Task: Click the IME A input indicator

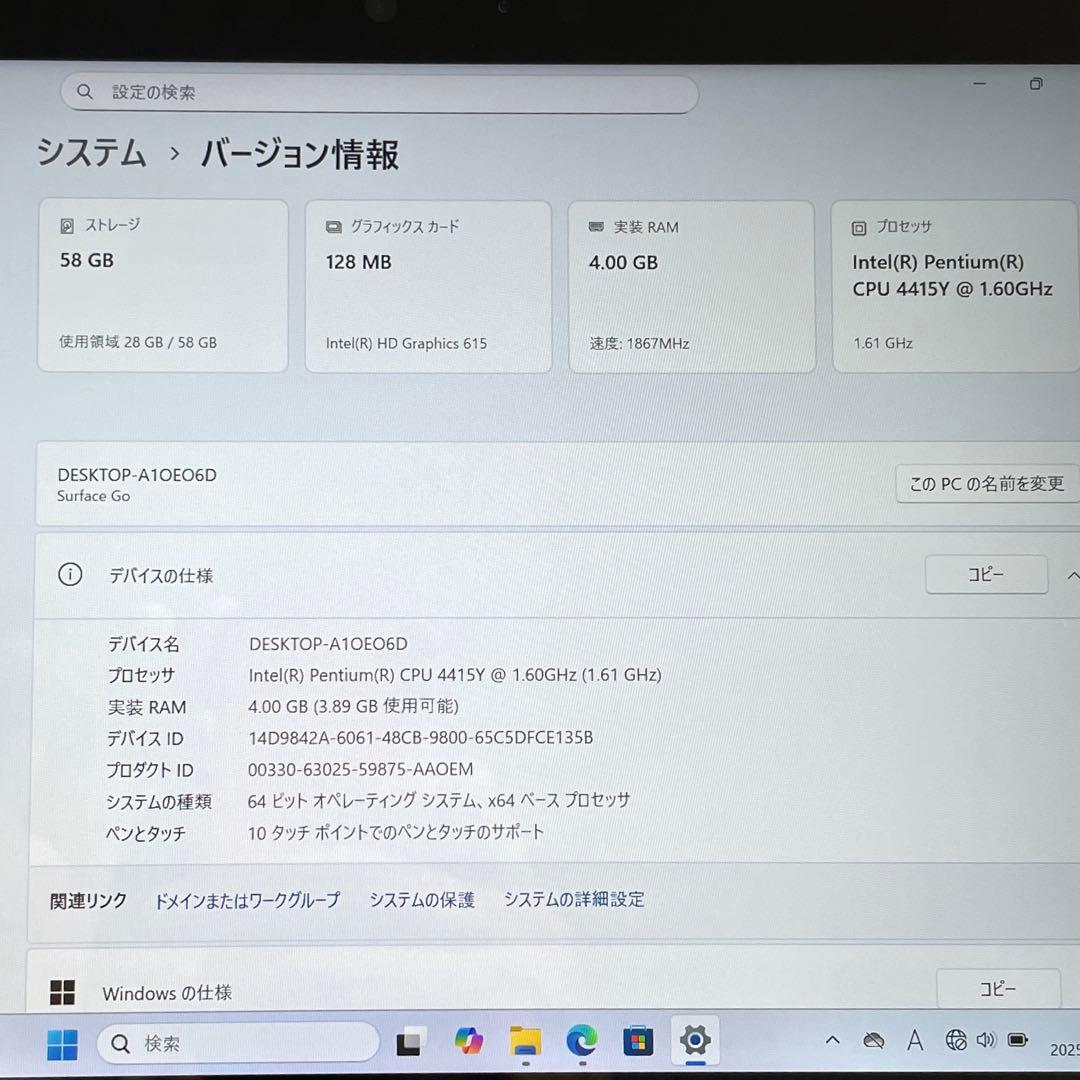Action: [915, 1040]
